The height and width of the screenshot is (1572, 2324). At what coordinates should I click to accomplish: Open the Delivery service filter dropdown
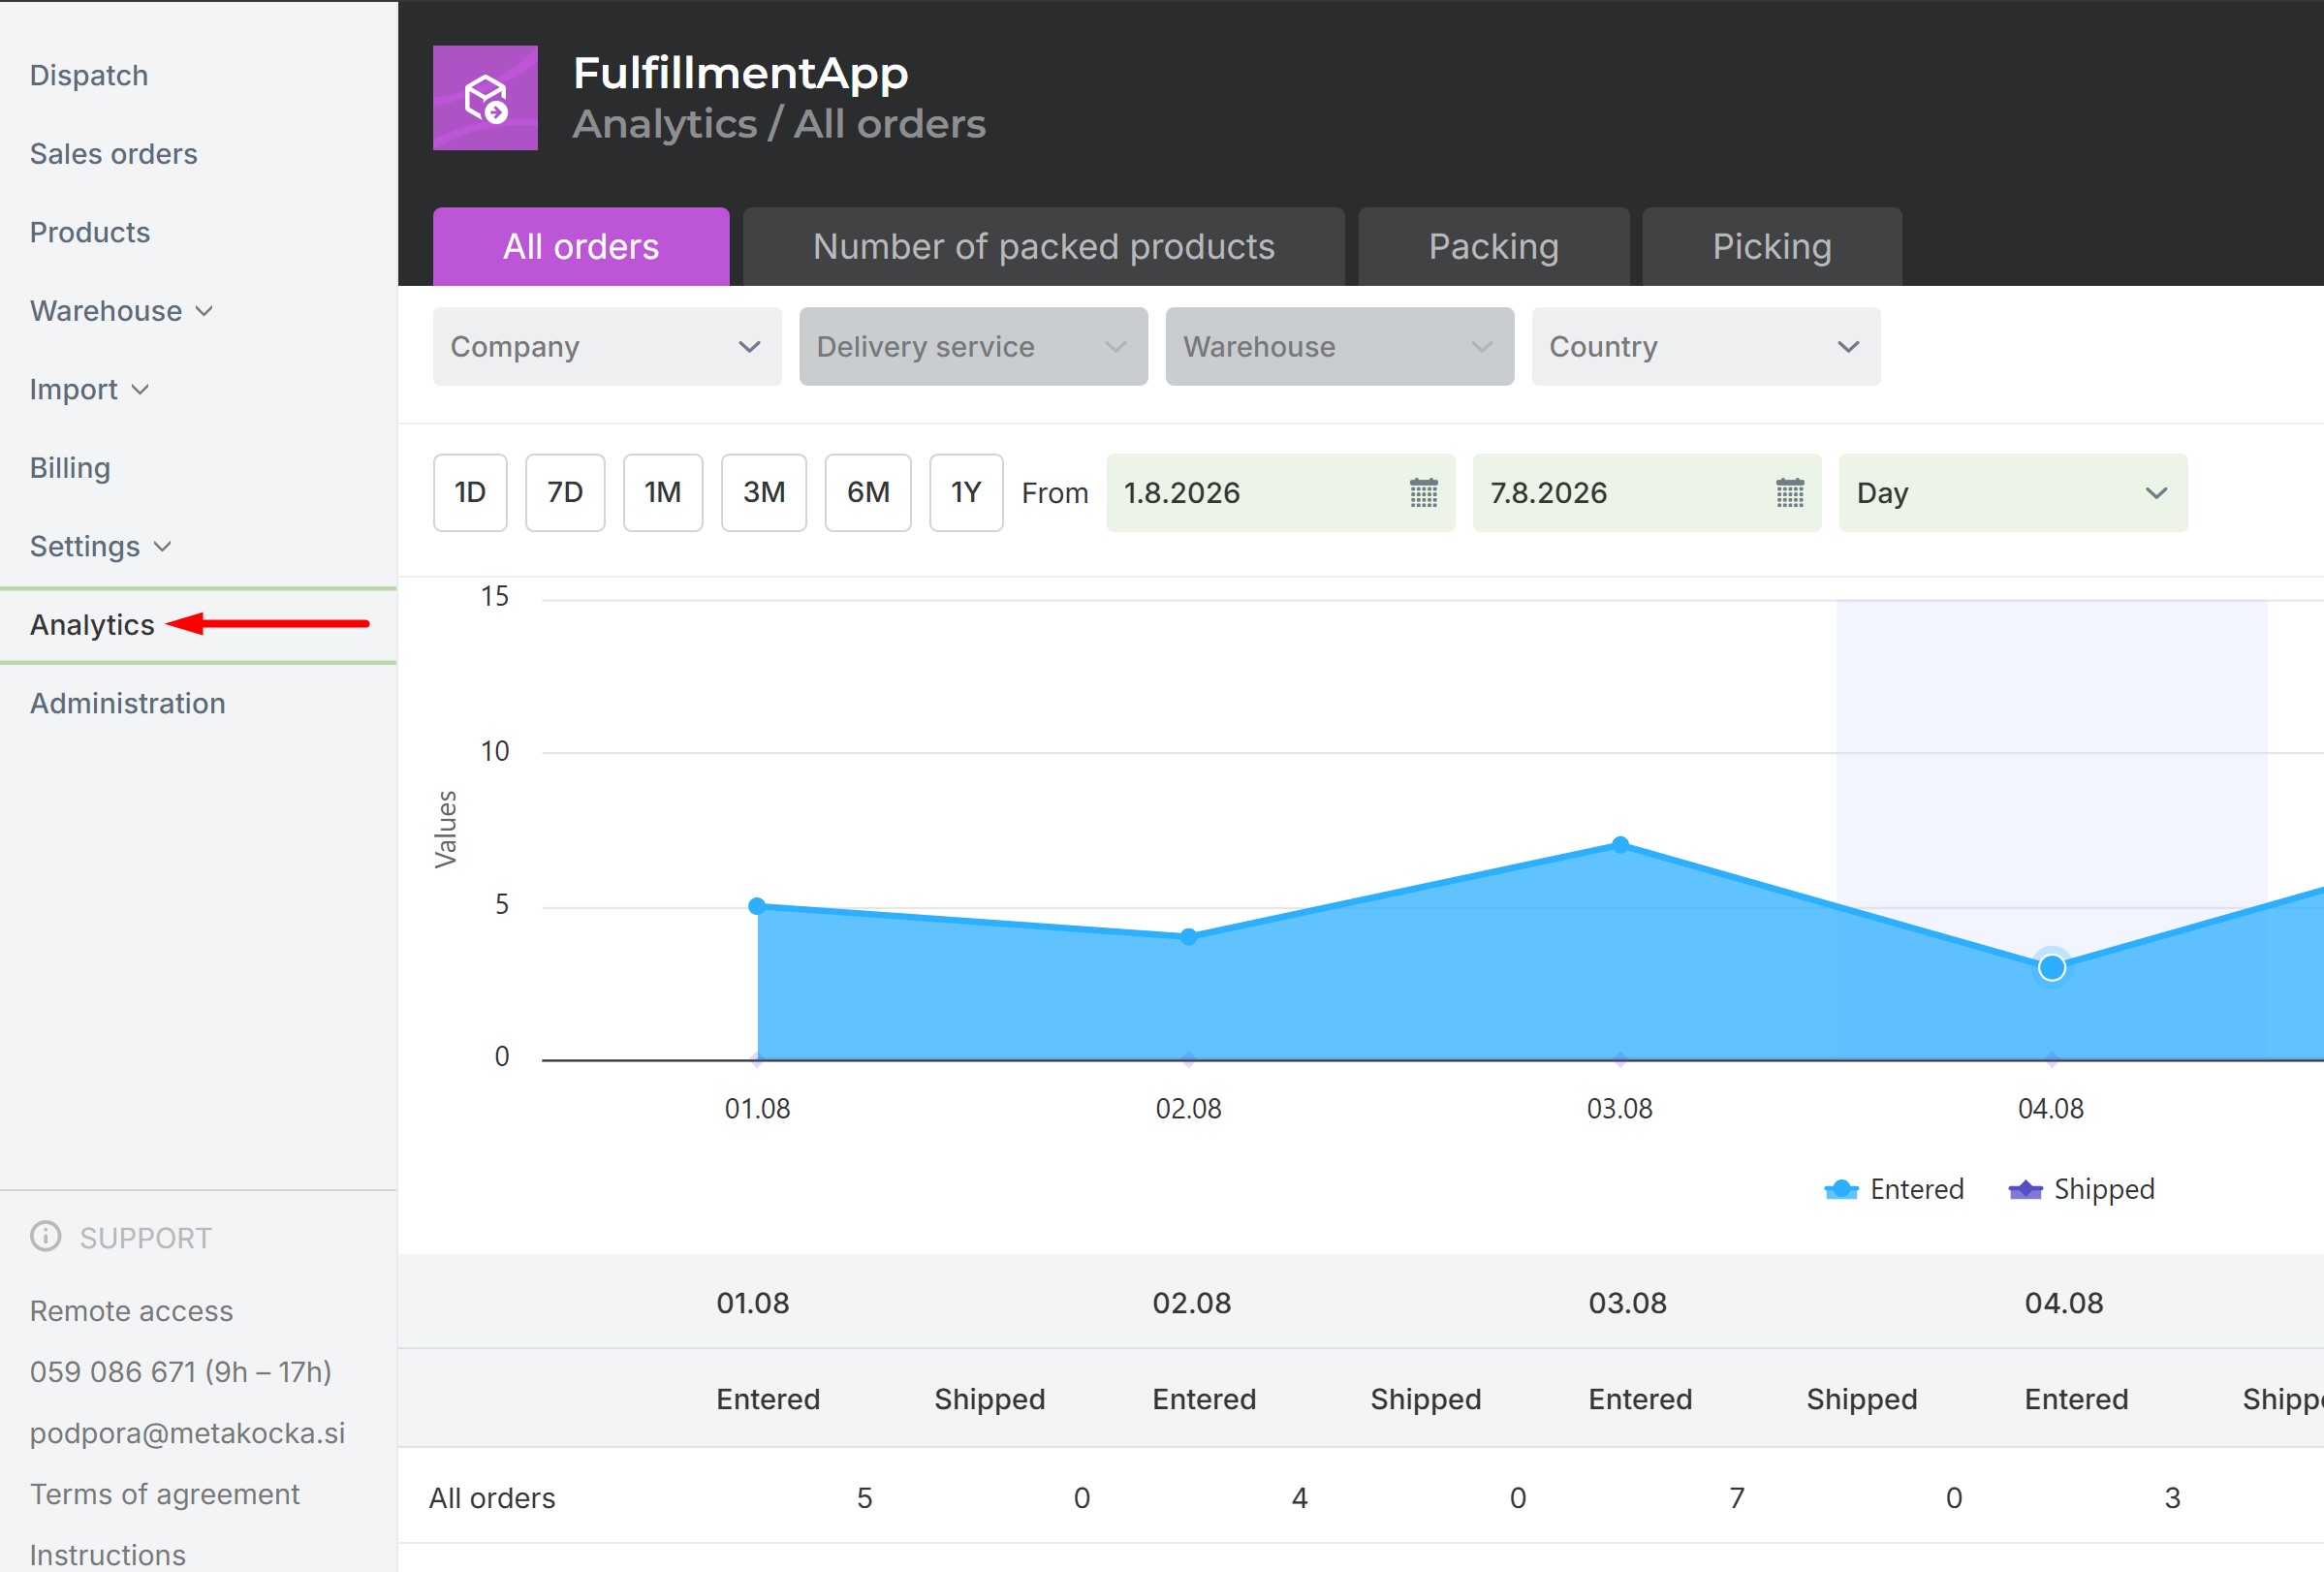[x=973, y=346]
